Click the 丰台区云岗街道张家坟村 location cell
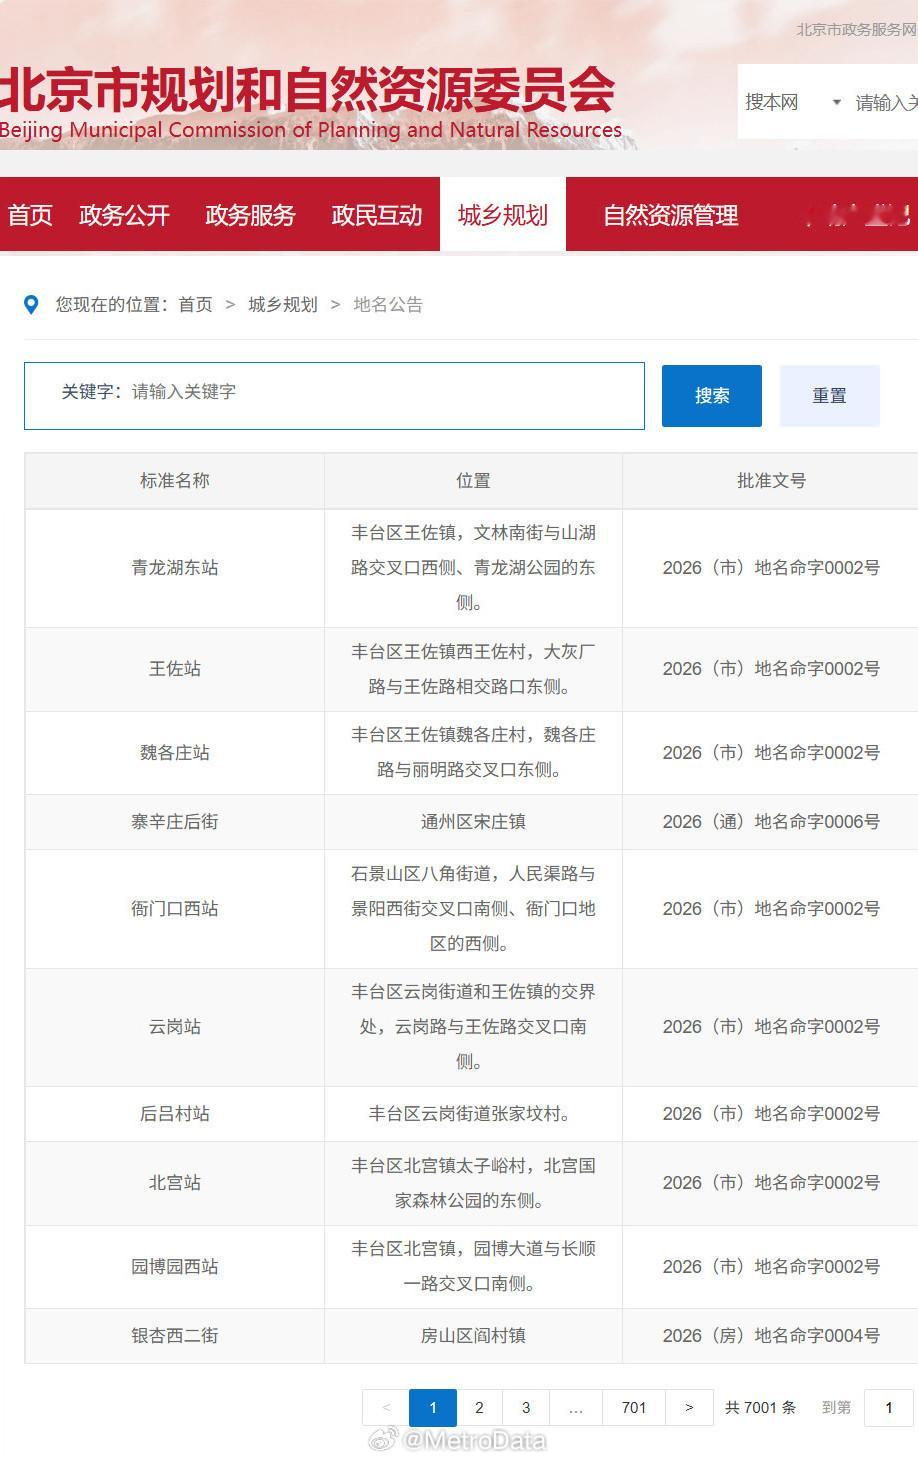The height and width of the screenshot is (1460, 918). click(x=473, y=1114)
